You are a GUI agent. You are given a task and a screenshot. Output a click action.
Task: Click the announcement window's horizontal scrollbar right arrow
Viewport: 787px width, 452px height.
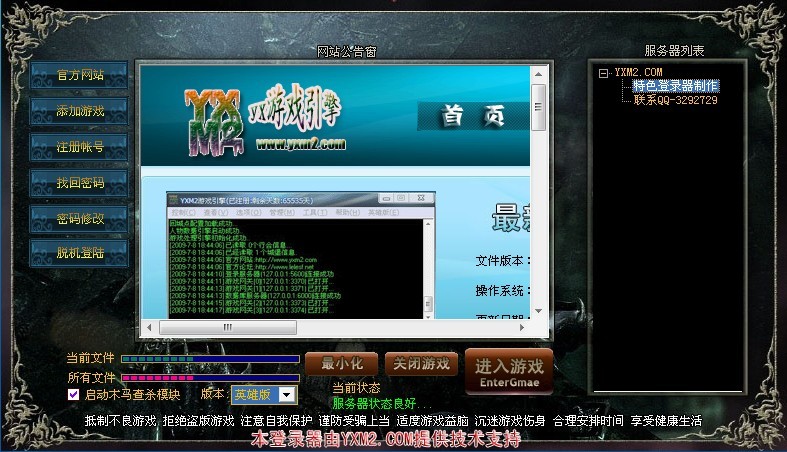(x=521, y=327)
